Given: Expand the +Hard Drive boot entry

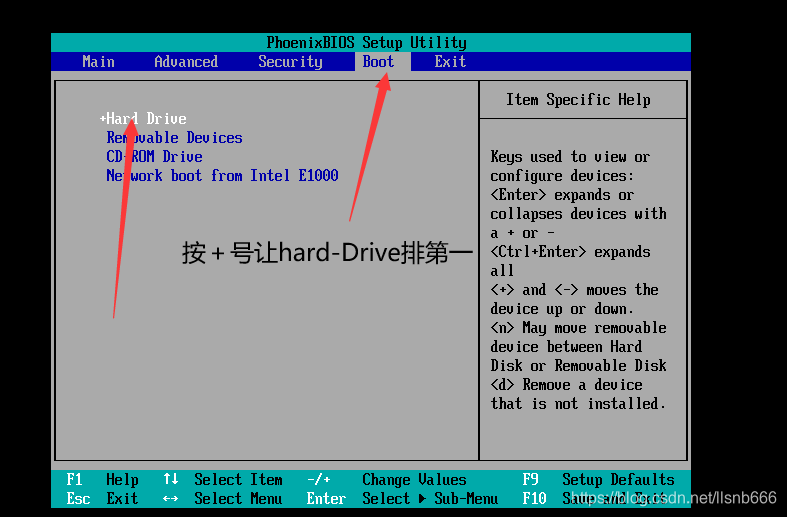Looking at the screenshot, I should tap(144, 118).
